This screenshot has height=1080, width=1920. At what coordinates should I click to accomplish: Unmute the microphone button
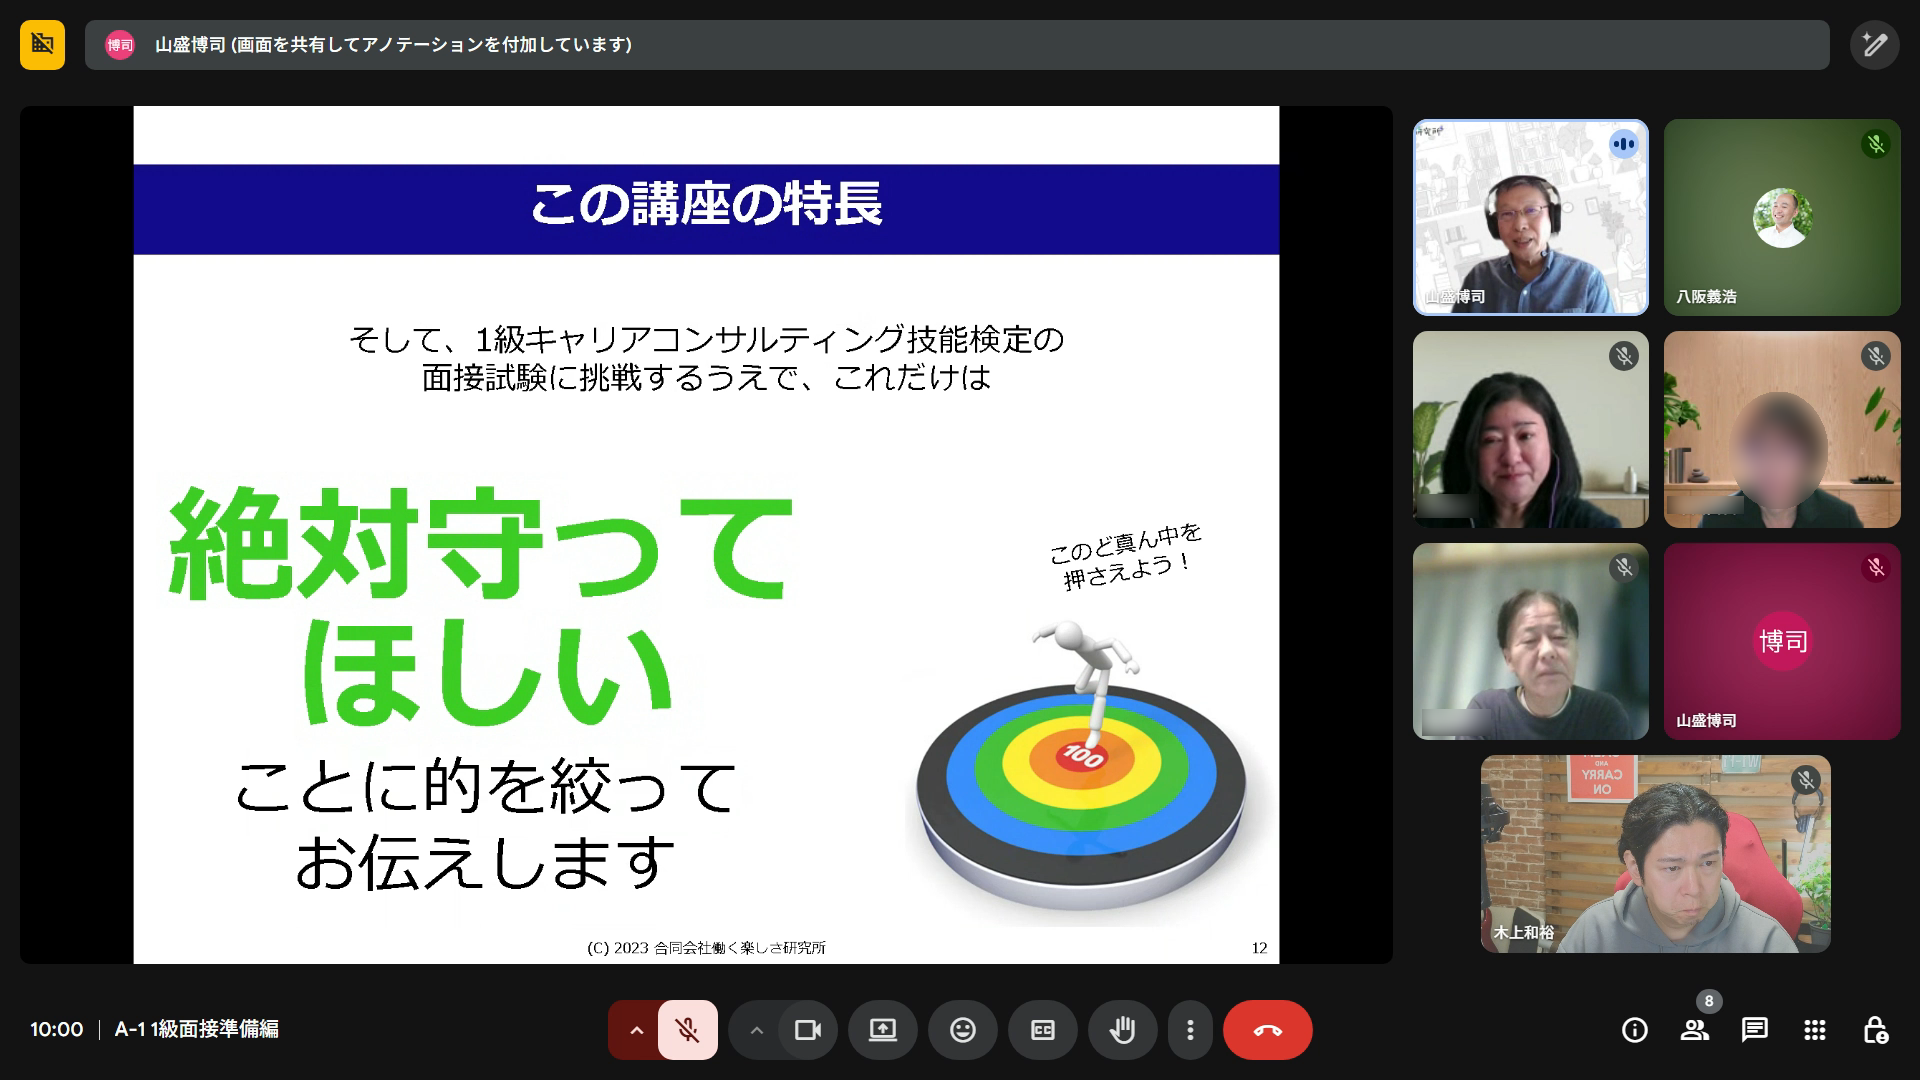(x=688, y=1030)
